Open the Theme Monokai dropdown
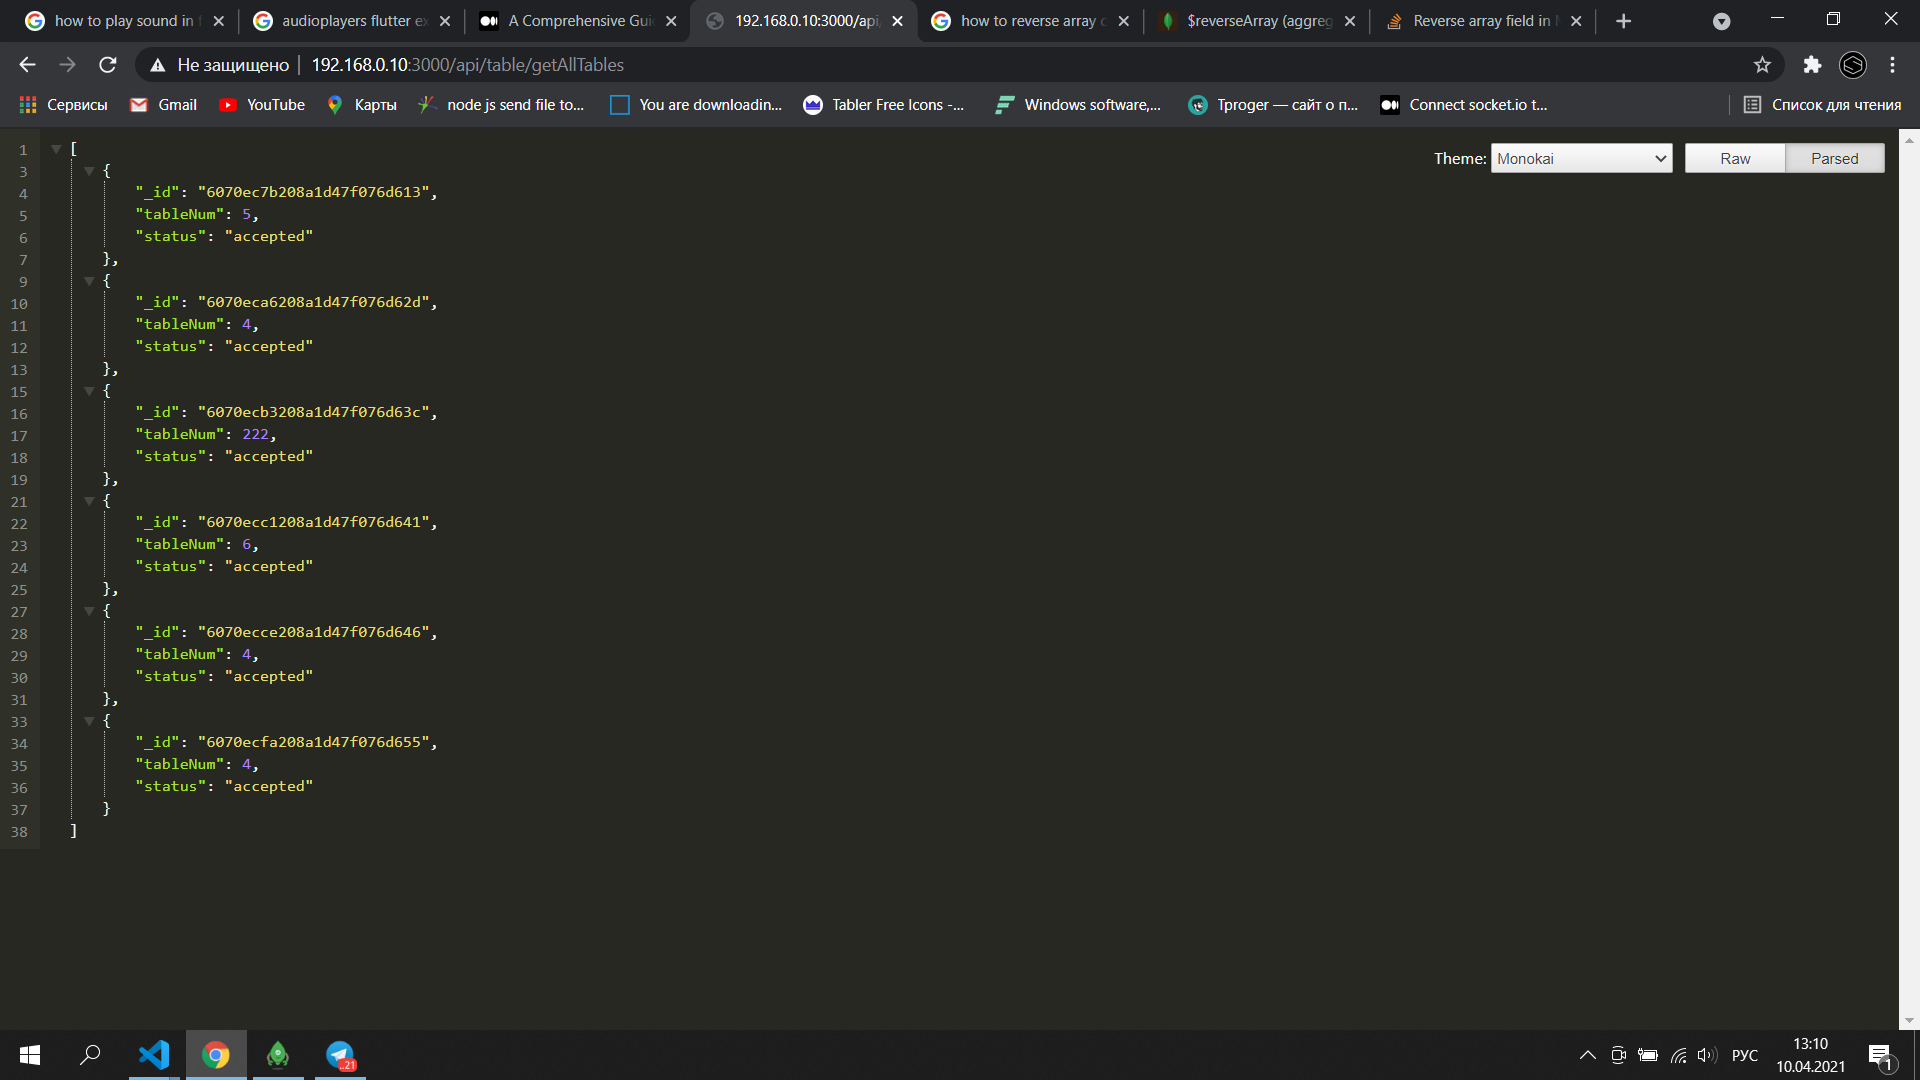The image size is (1920, 1080). pyautogui.click(x=1581, y=159)
